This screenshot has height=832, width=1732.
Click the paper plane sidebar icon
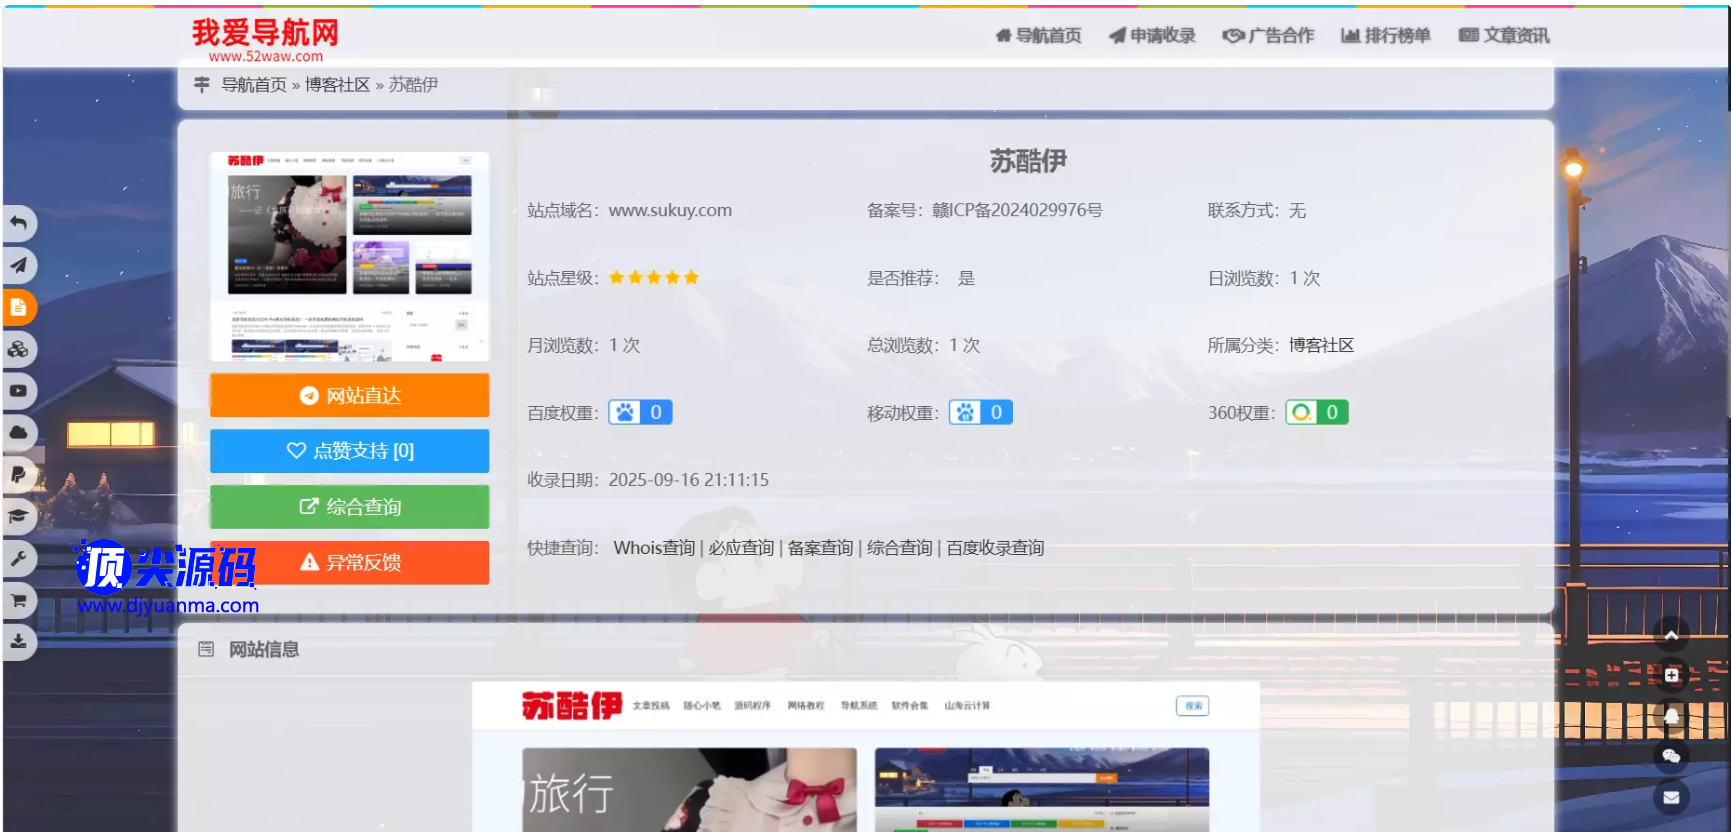(18, 265)
